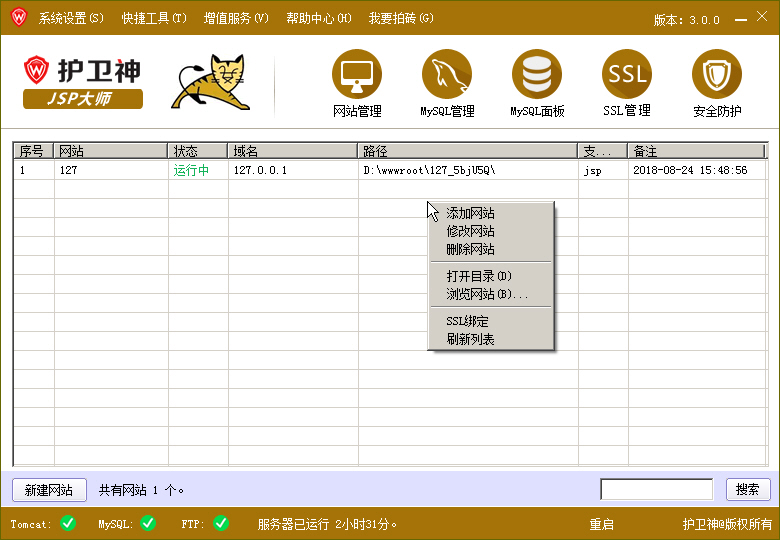This screenshot has width=780, height=540.
Task: Click the 重启 restart link
Action: click(601, 524)
